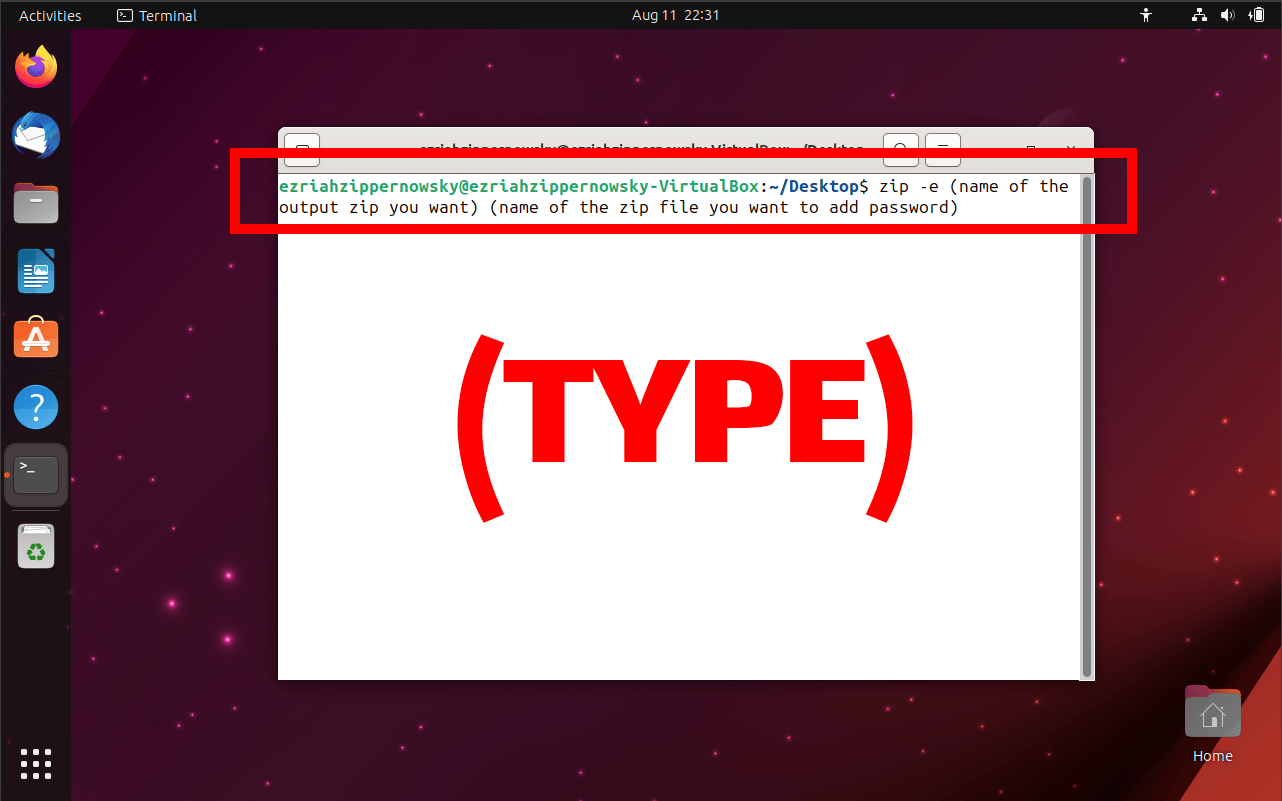Open the Home folder on desktop
This screenshot has height=801, width=1282.
tap(1212, 712)
